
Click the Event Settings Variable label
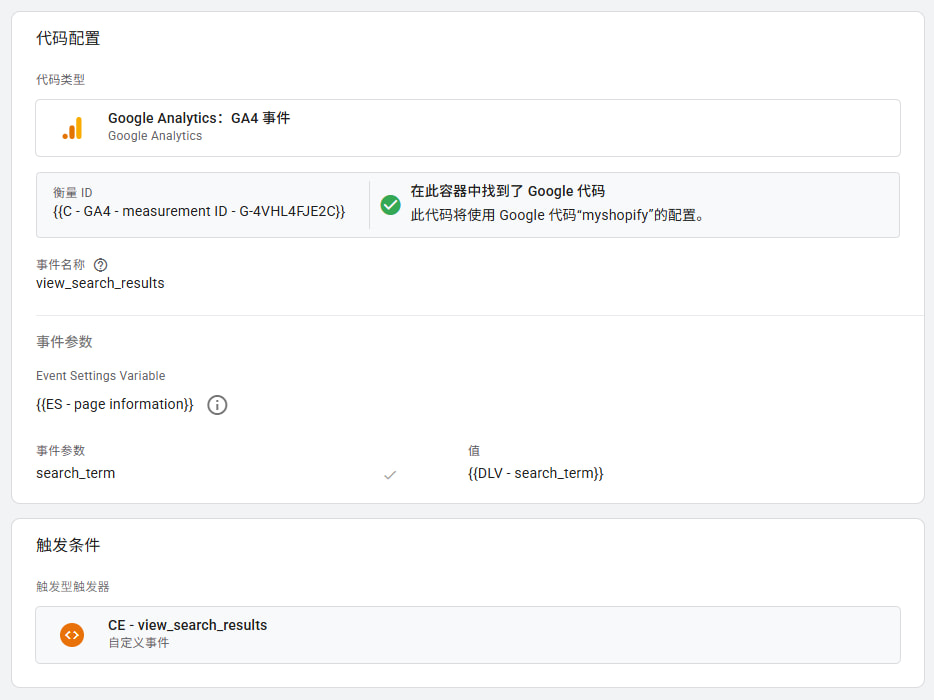tap(101, 376)
